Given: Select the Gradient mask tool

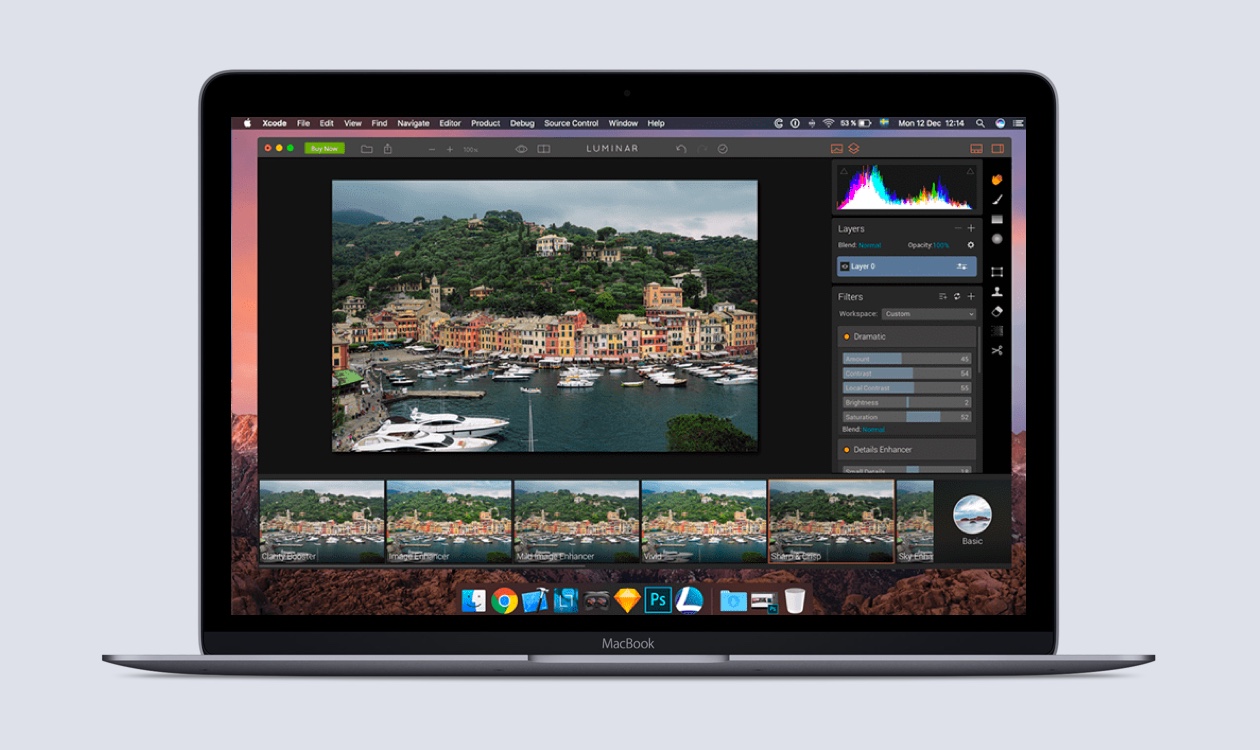Looking at the screenshot, I should (997, 219).
